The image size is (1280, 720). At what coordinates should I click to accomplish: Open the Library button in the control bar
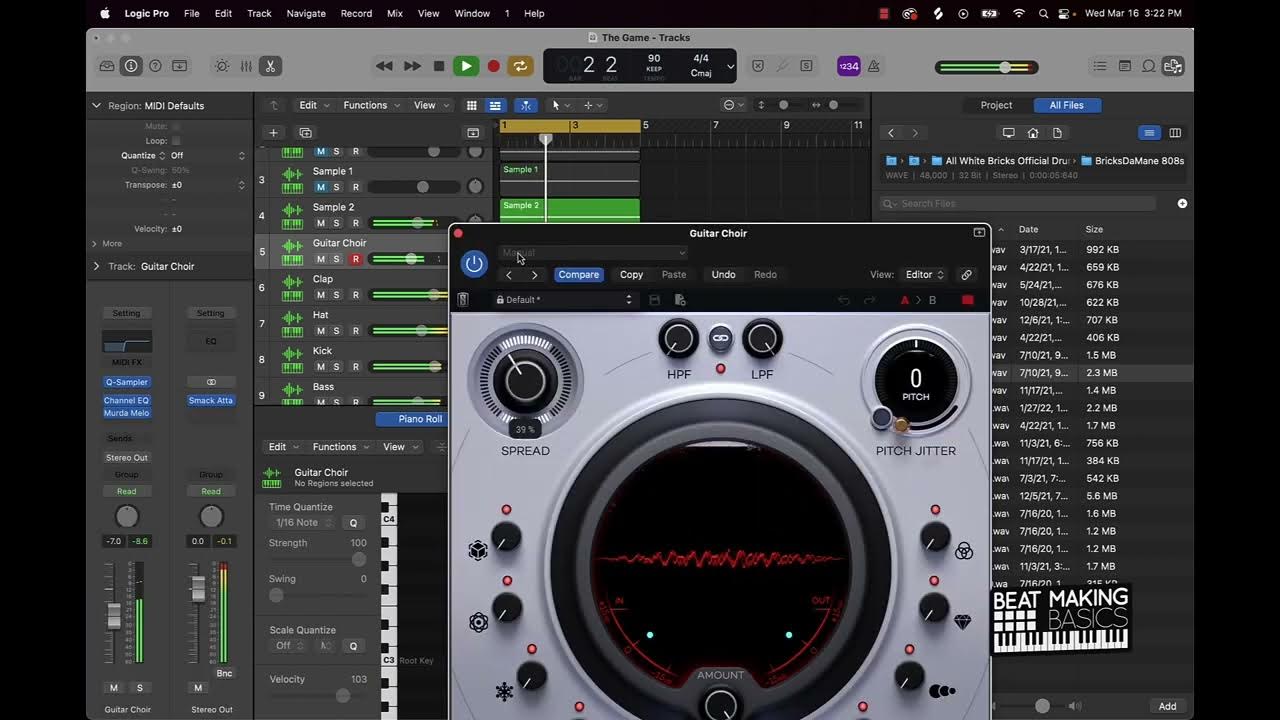[x=107, y=66]
